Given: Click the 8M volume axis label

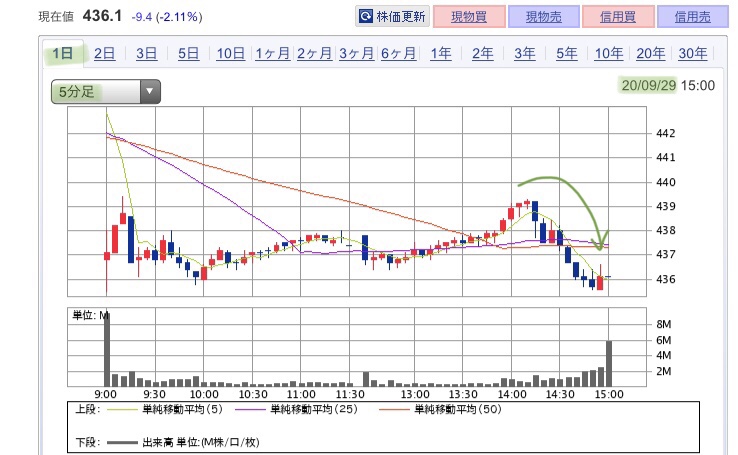Looking at the screenshot, I should pos(664,324).
